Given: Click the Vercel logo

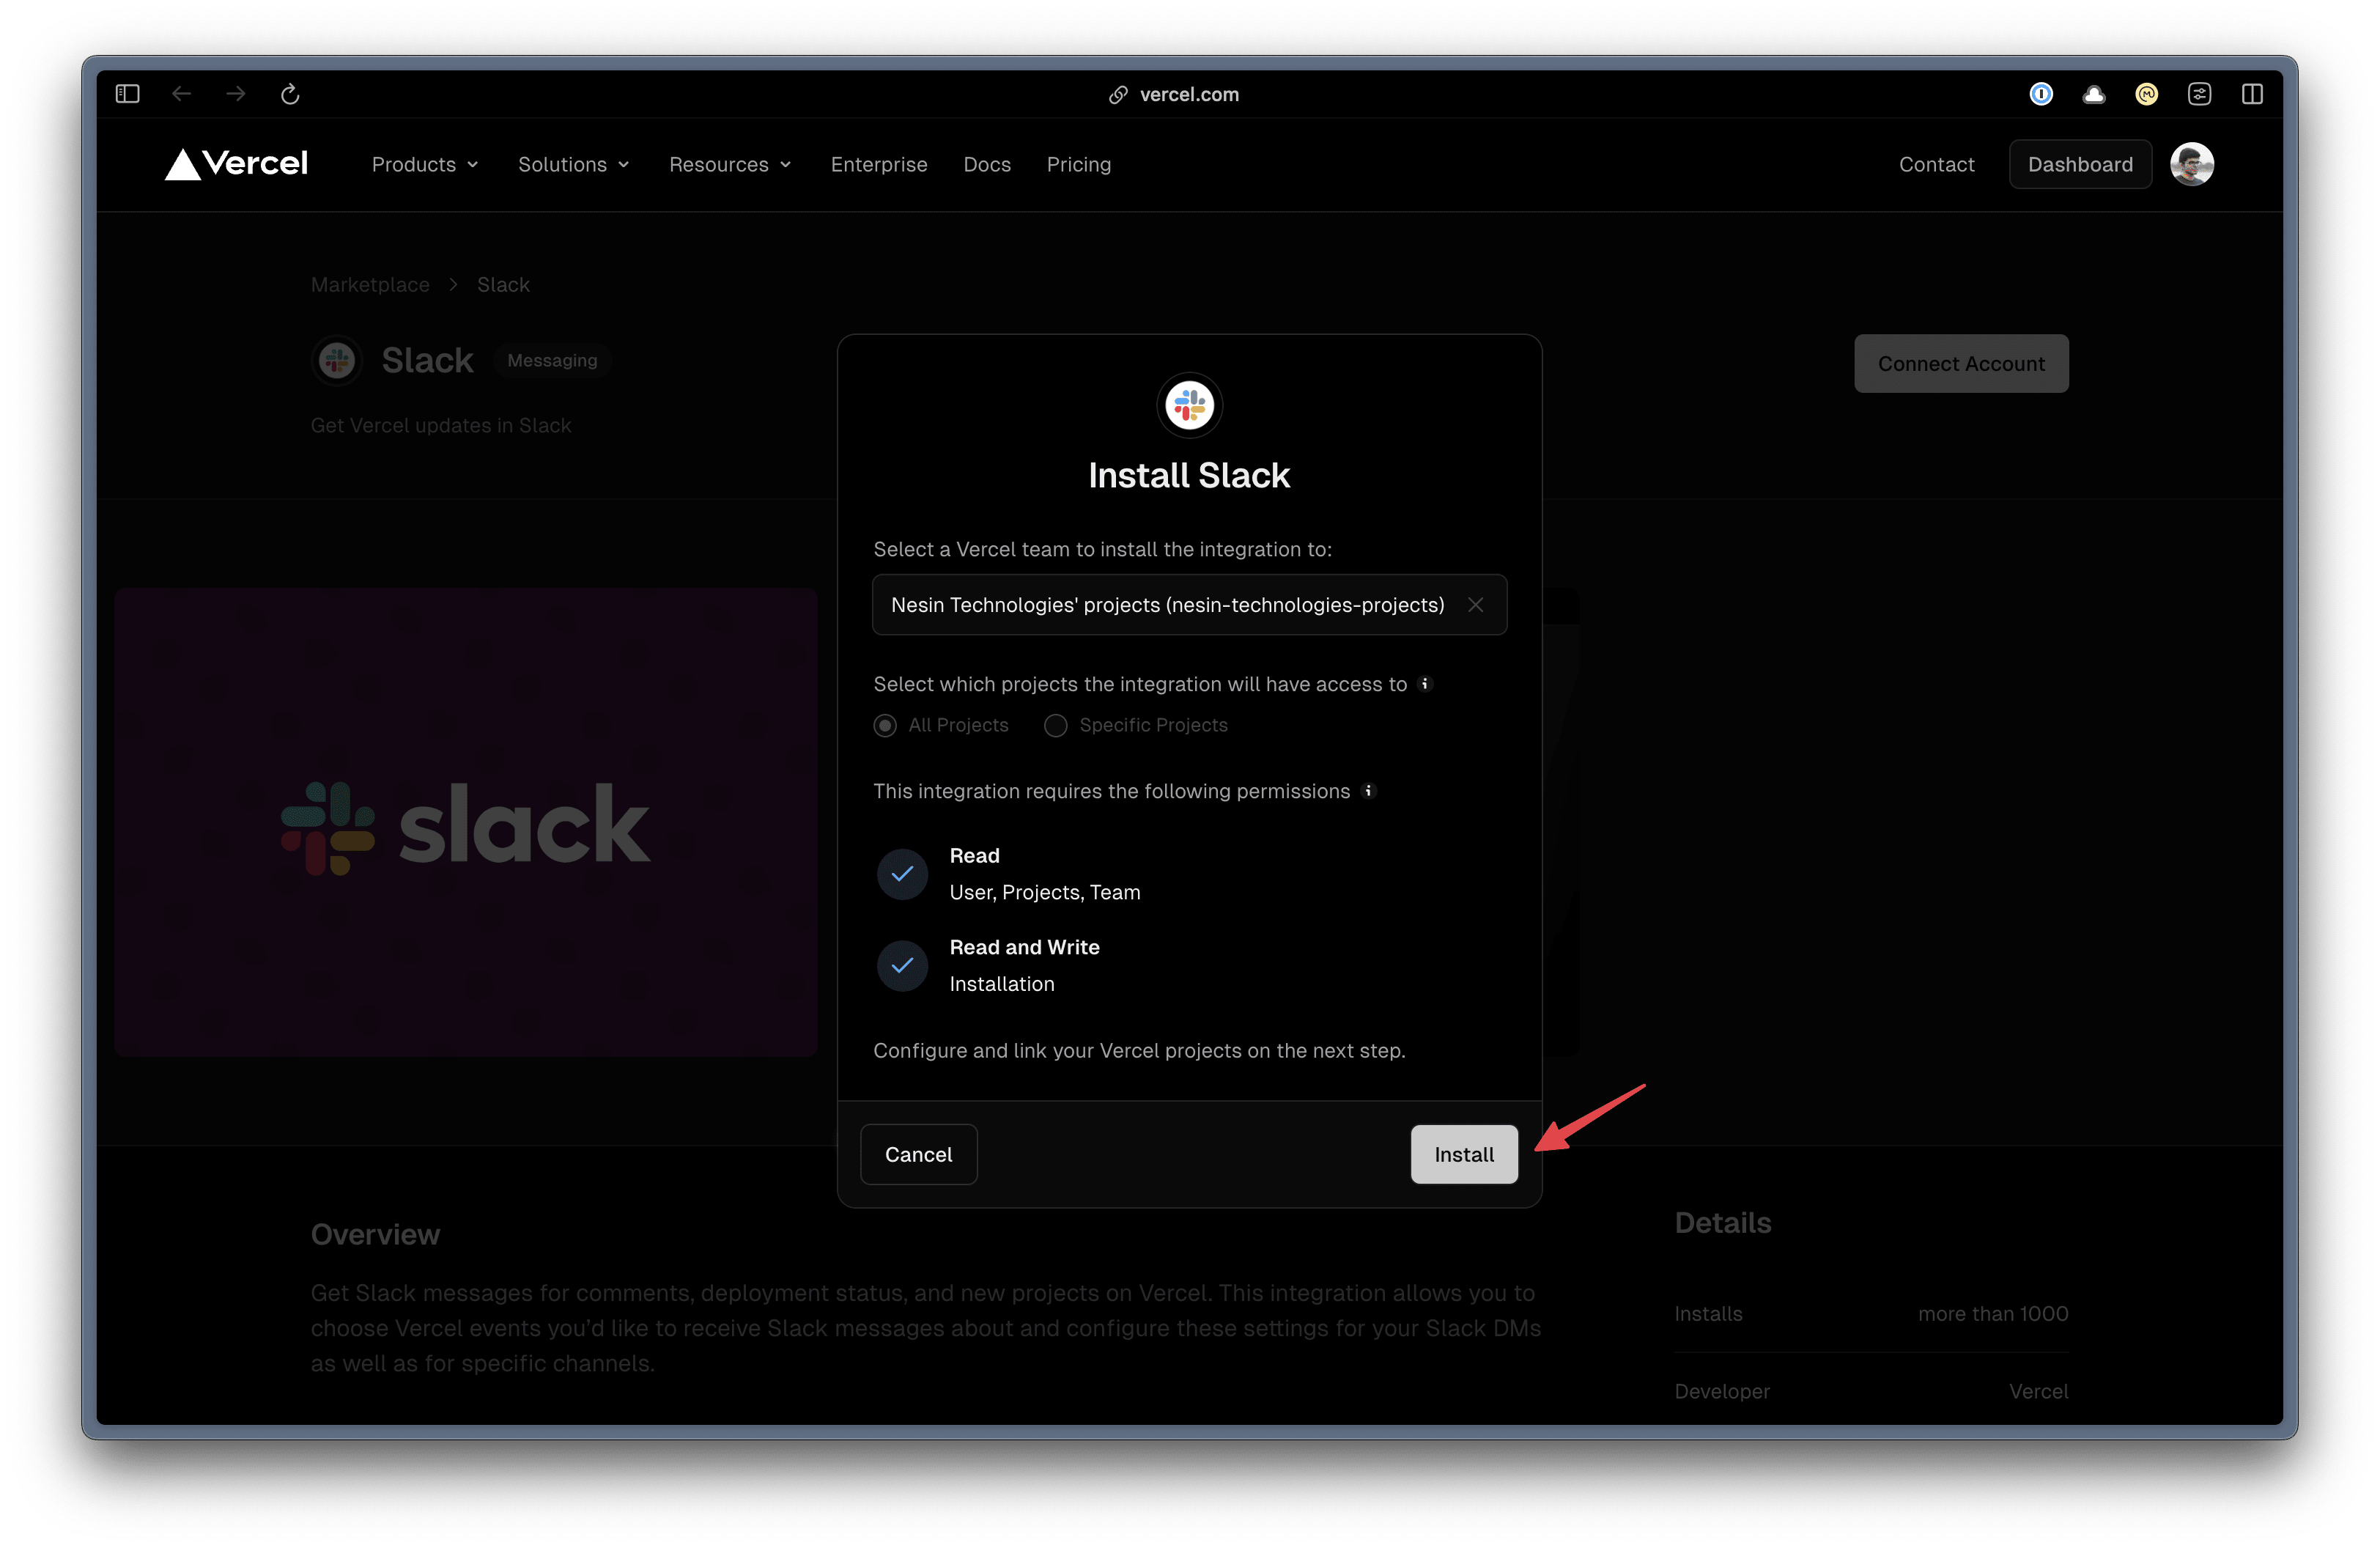Looking at the screenshot, I should click(237, 164).
